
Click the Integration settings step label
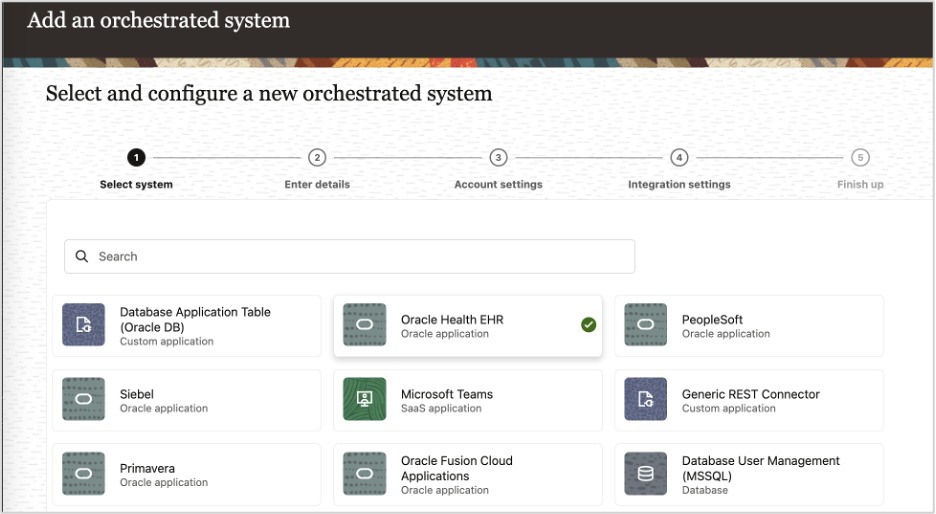pos(679,184)
